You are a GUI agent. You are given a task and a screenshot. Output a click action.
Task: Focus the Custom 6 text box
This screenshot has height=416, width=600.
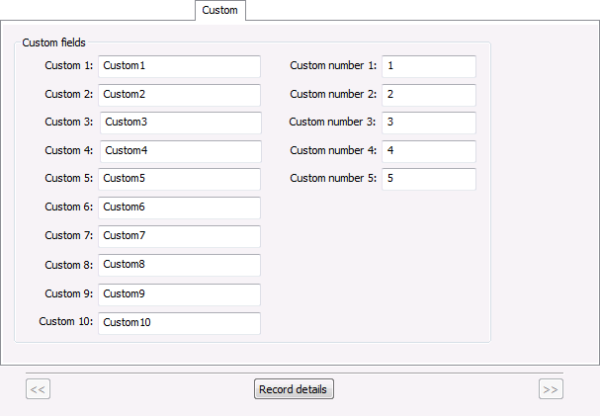pyautogui.click(x=179, y=207)
